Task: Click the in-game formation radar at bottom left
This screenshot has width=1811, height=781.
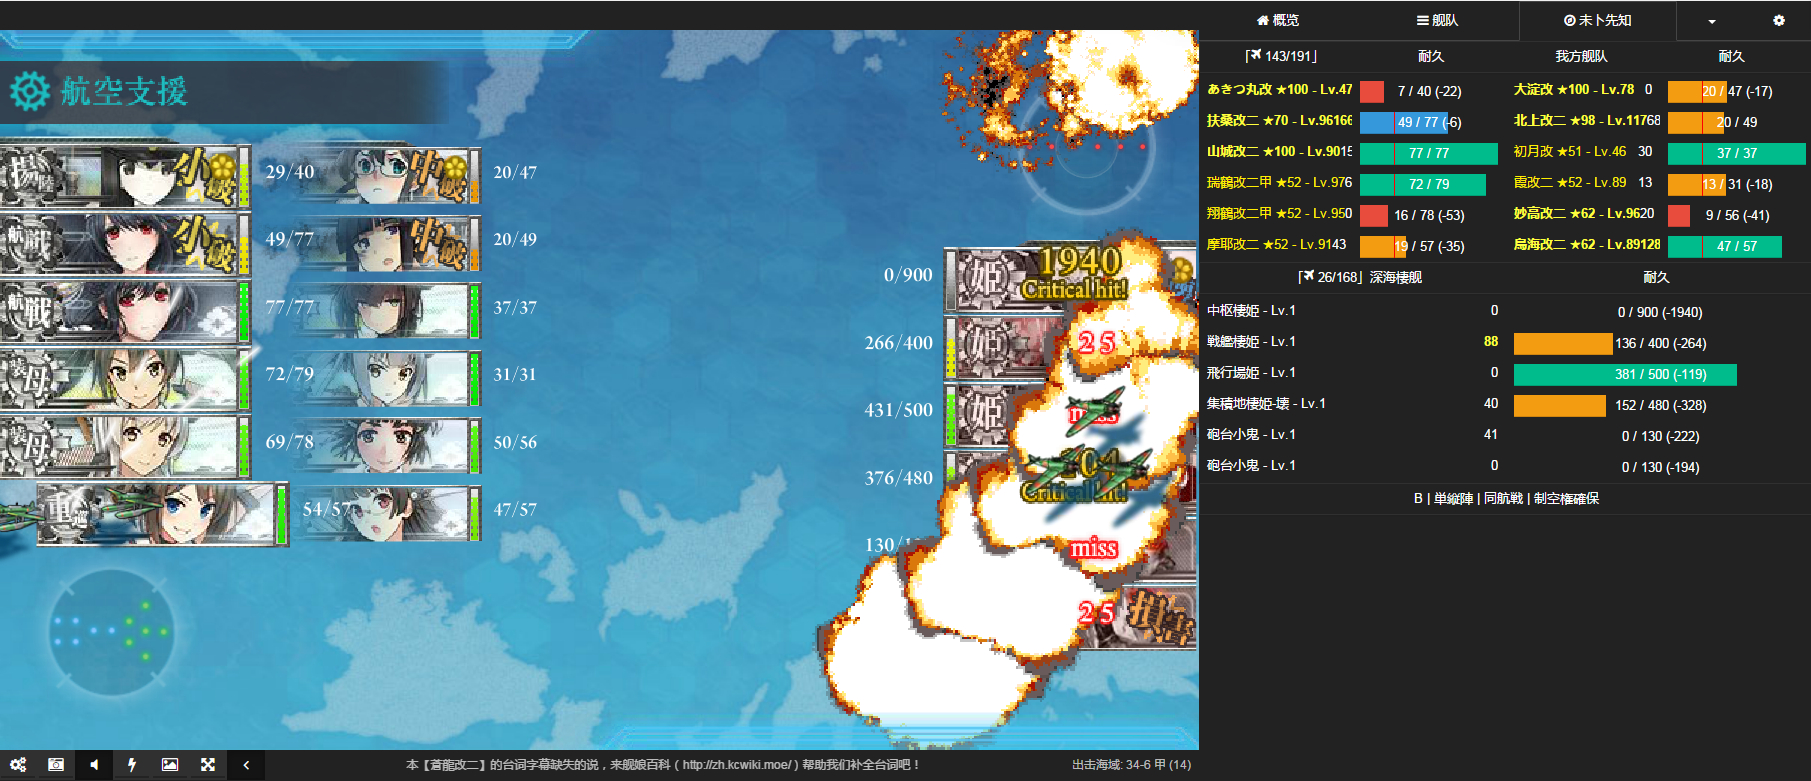Action: tap(111, 632)
